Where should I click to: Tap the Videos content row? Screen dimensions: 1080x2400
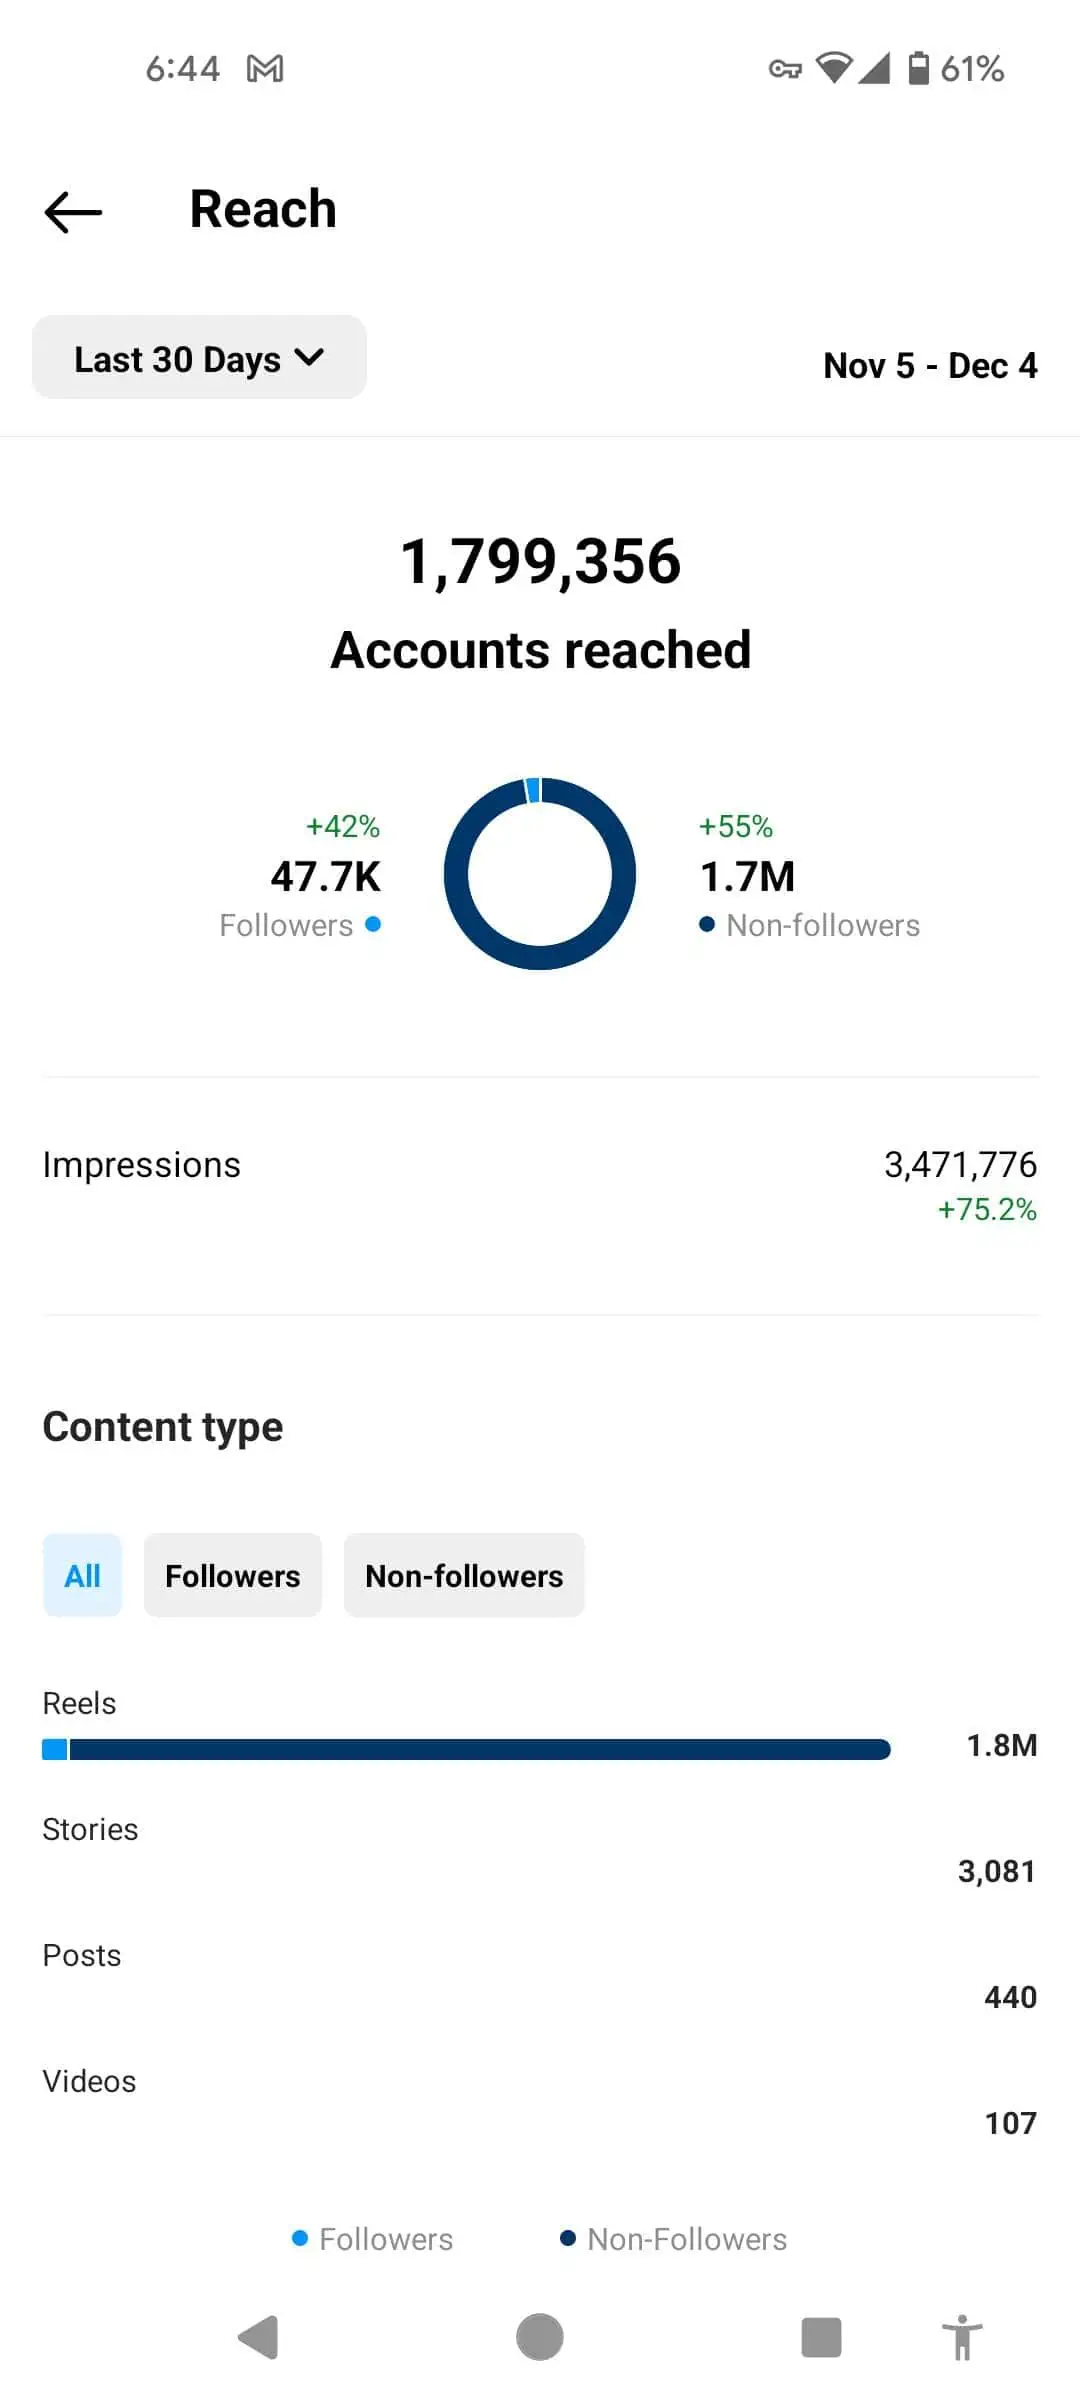click(x=540, y=2102)
